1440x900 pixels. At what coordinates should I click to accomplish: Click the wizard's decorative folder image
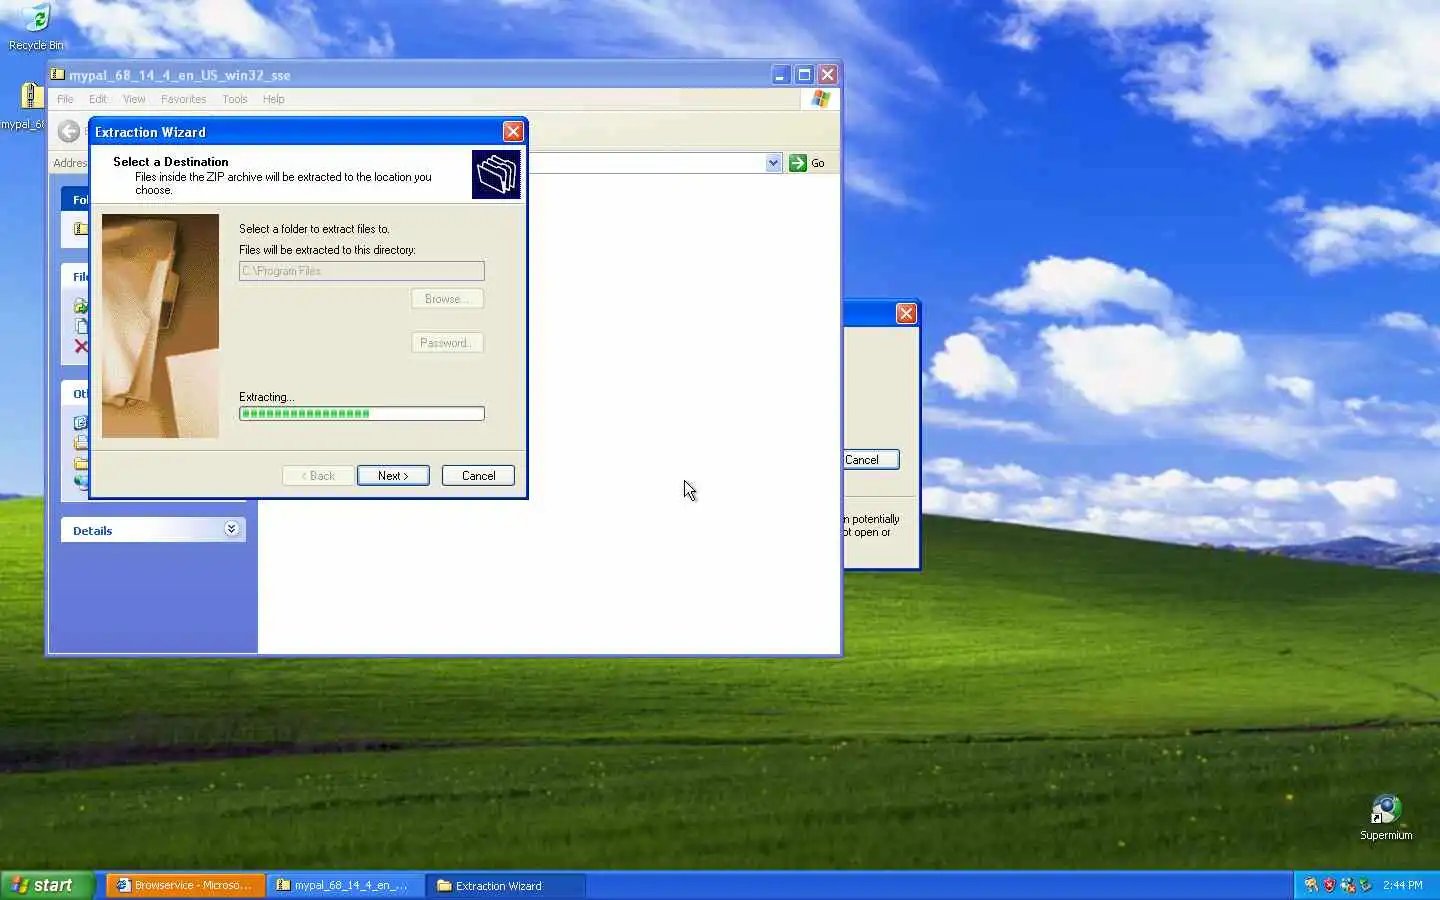coord(160,326)
